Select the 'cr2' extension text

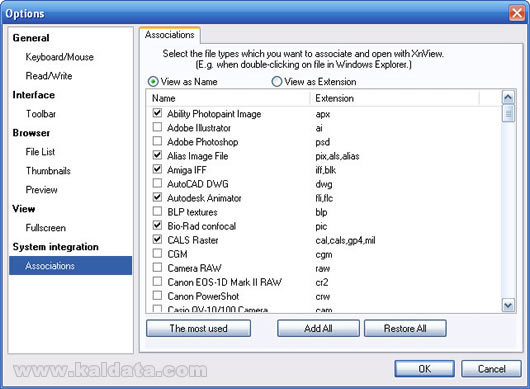click(321, 282)
